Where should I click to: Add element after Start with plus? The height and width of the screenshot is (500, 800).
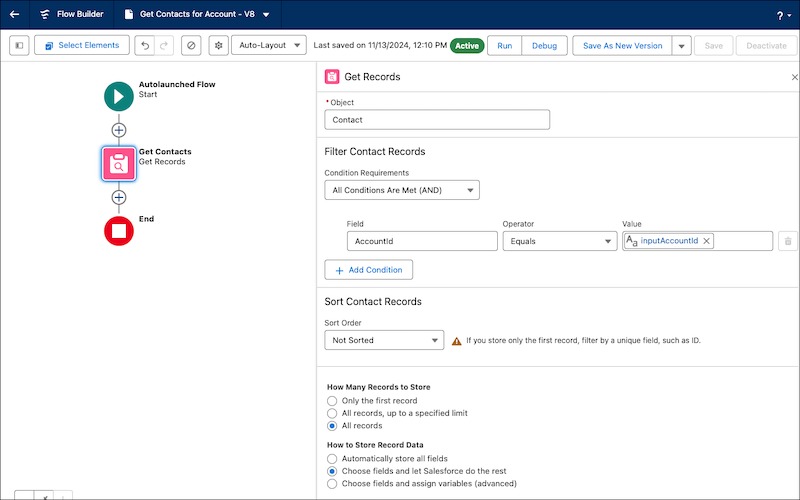pyautogui.click(x=119, y=130)
